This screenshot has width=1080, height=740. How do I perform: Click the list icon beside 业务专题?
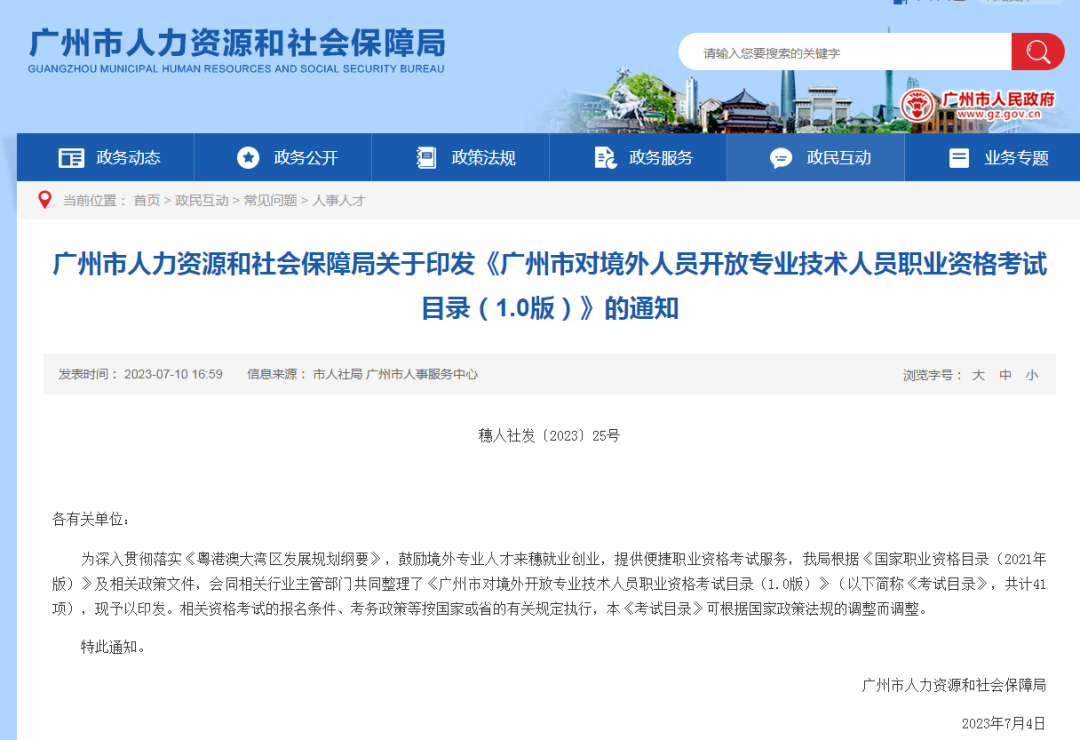click(959, 158)
